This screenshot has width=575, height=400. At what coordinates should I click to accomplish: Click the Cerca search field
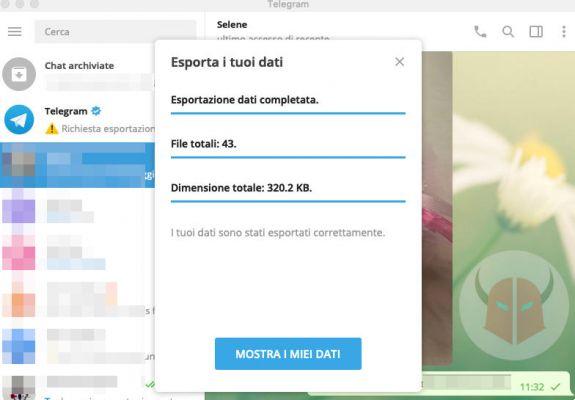point(115,32)
